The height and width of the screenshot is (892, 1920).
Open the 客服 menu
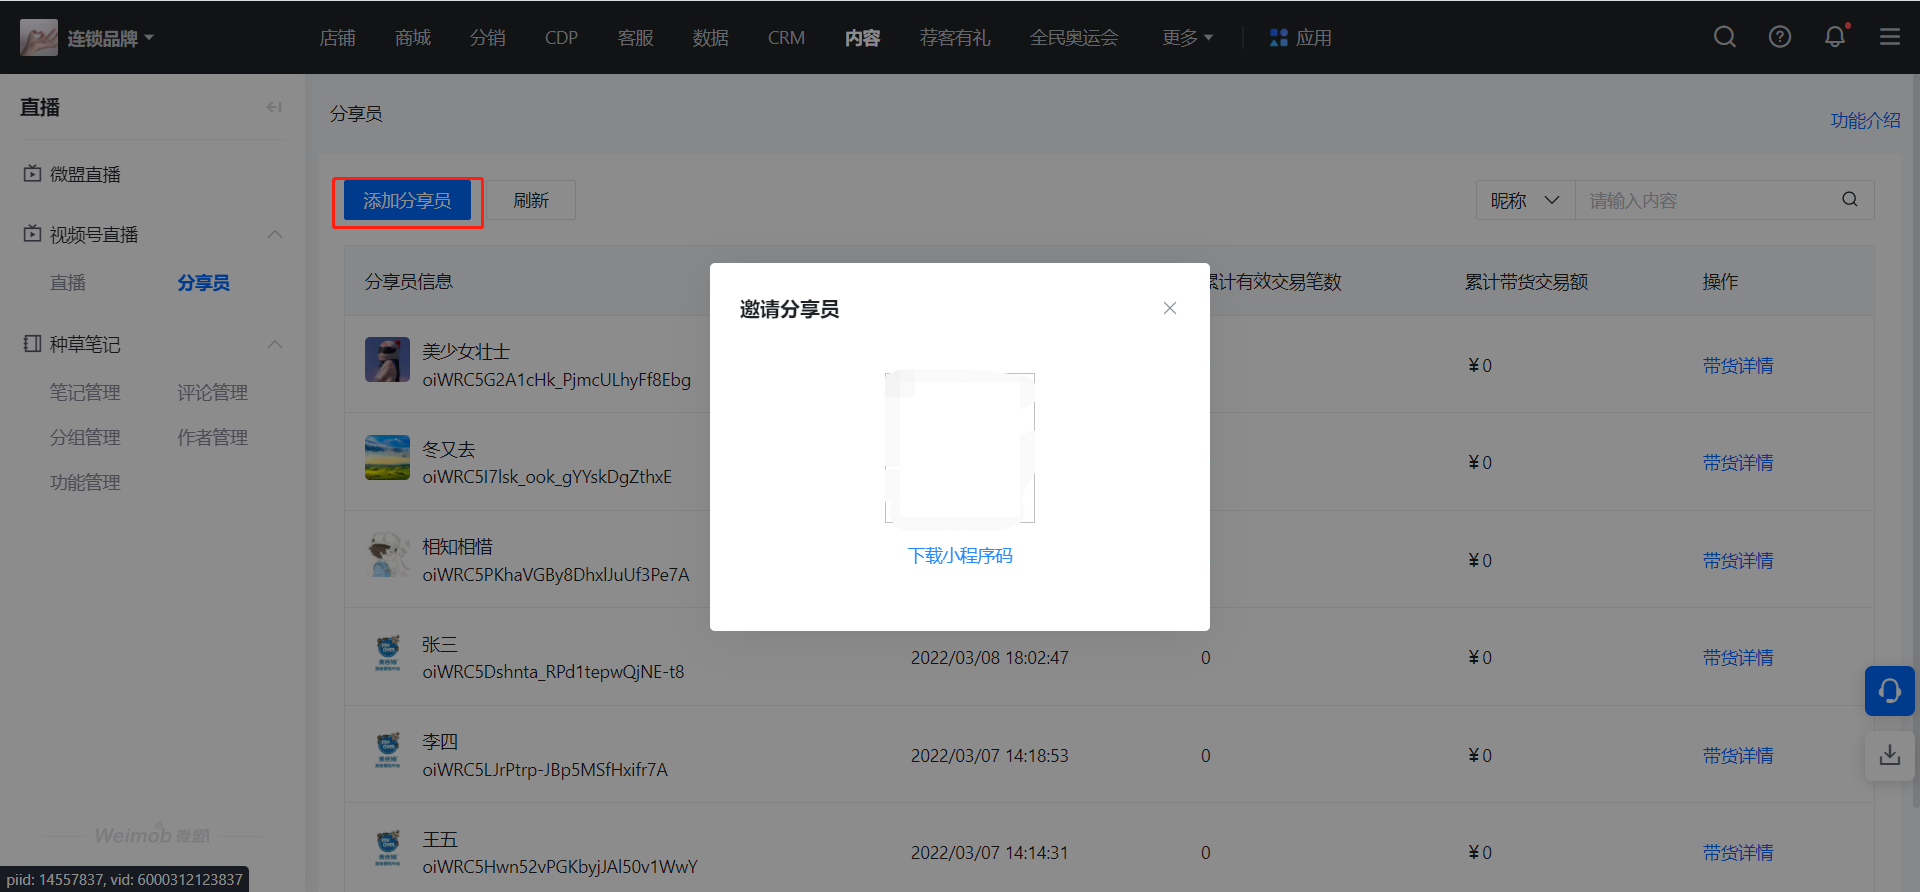636,38
